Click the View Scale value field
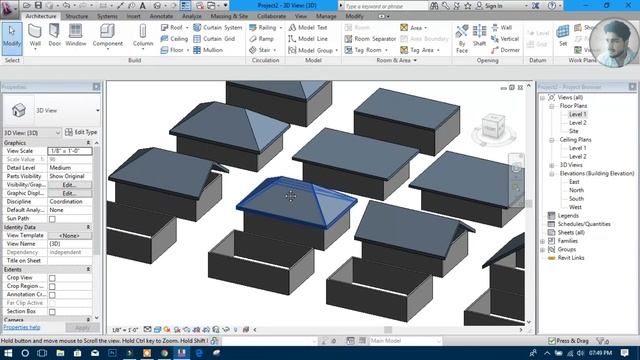This screenshot has height=360, width=640. (70, 151)
